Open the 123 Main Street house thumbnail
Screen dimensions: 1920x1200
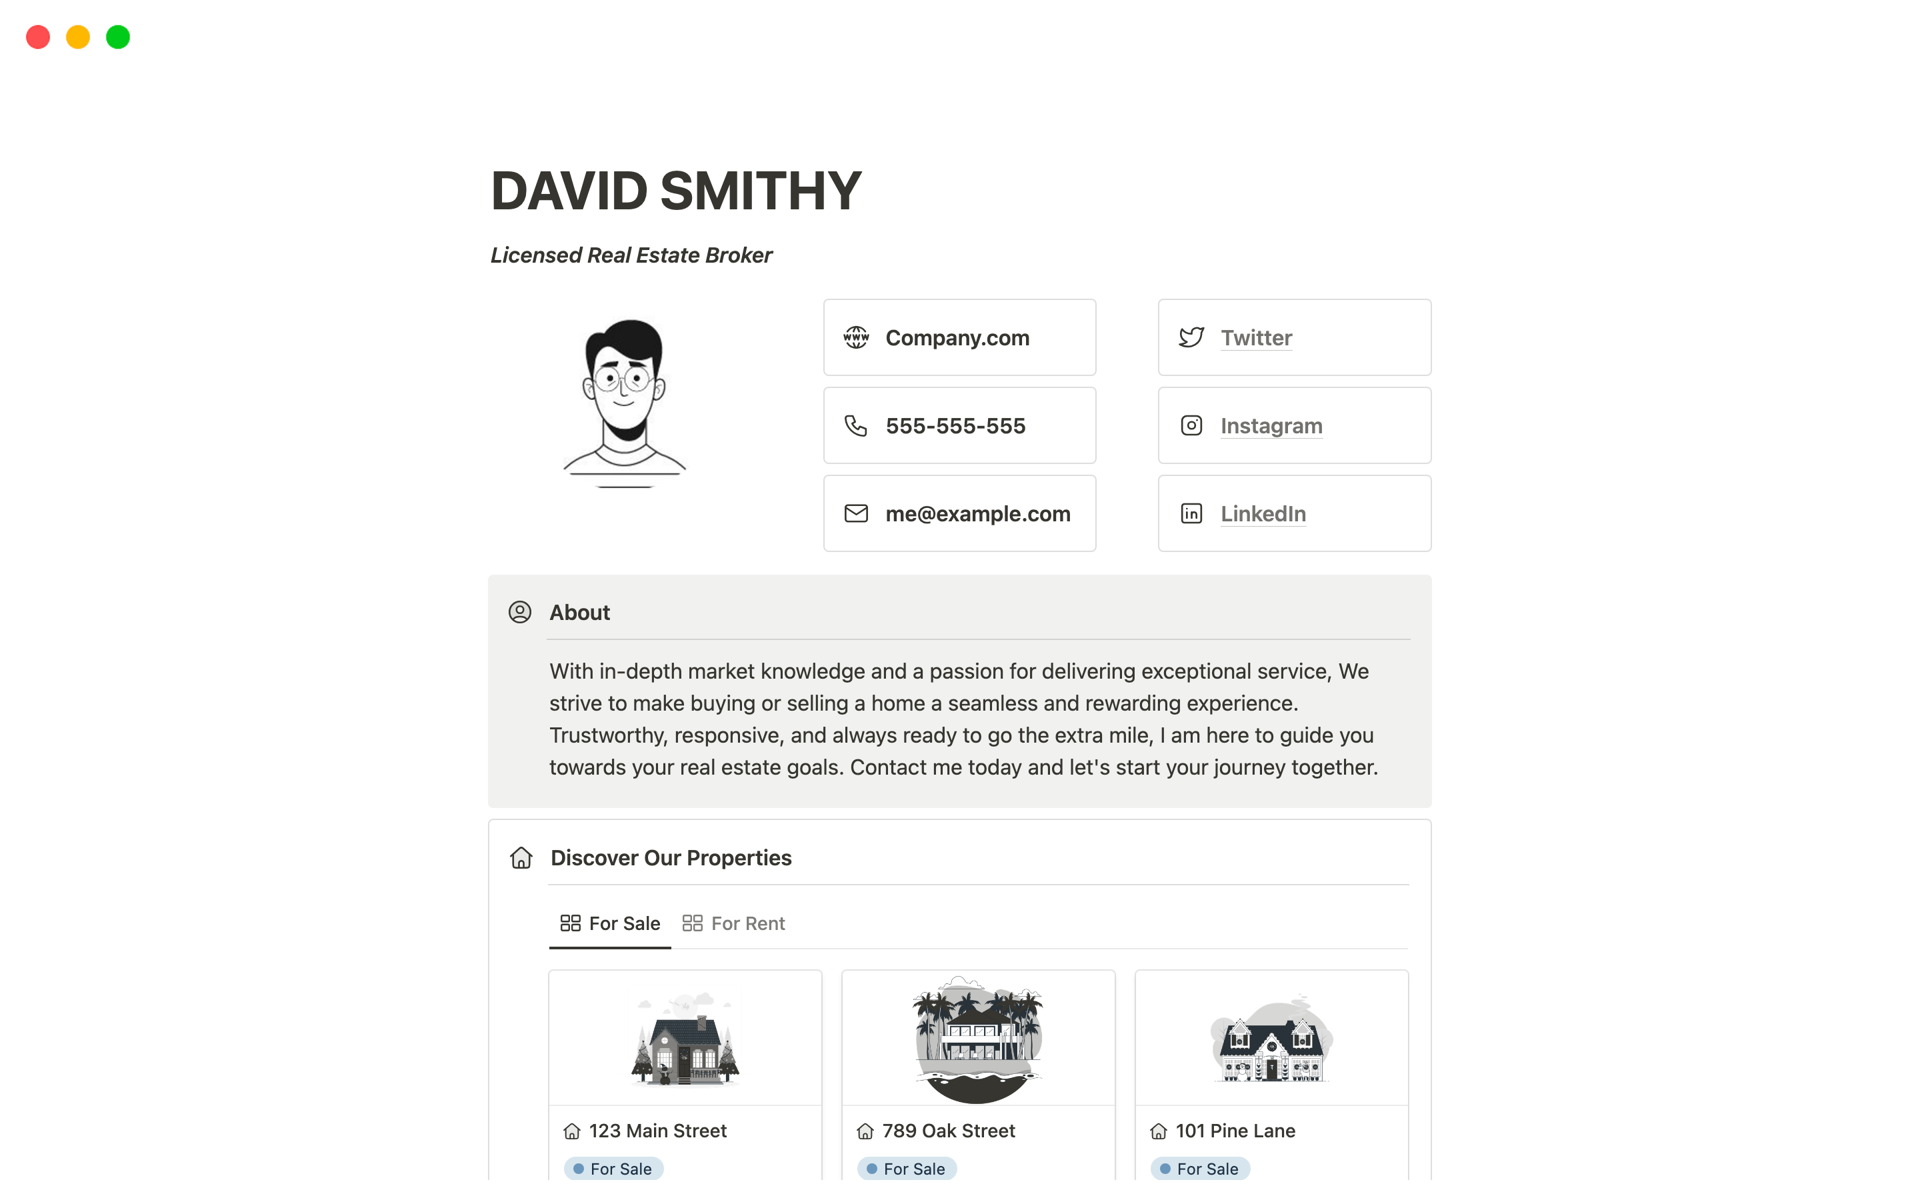685,1038
